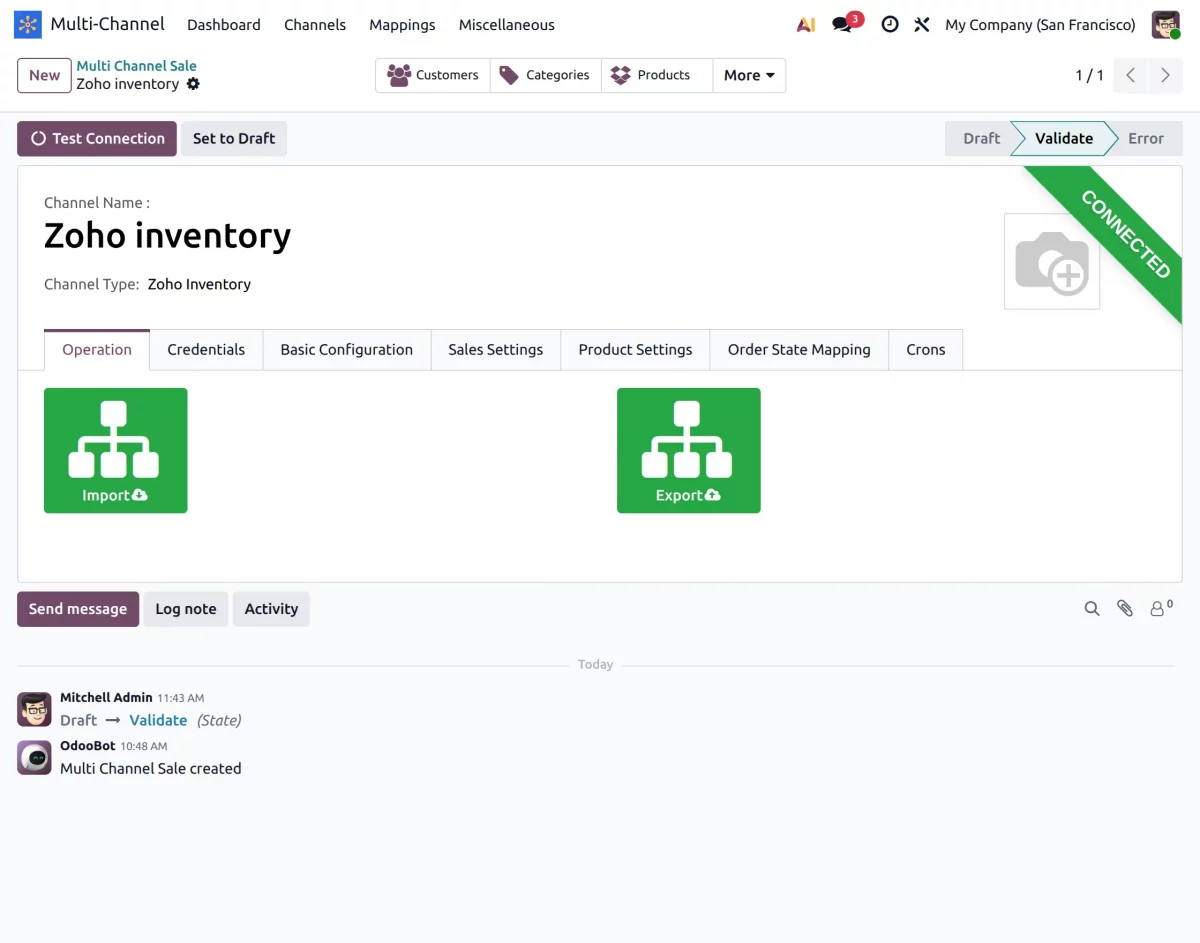Follow the Multi Channel Sale breadcrumb link
The image size is (1200, 943).
(137, 66)
